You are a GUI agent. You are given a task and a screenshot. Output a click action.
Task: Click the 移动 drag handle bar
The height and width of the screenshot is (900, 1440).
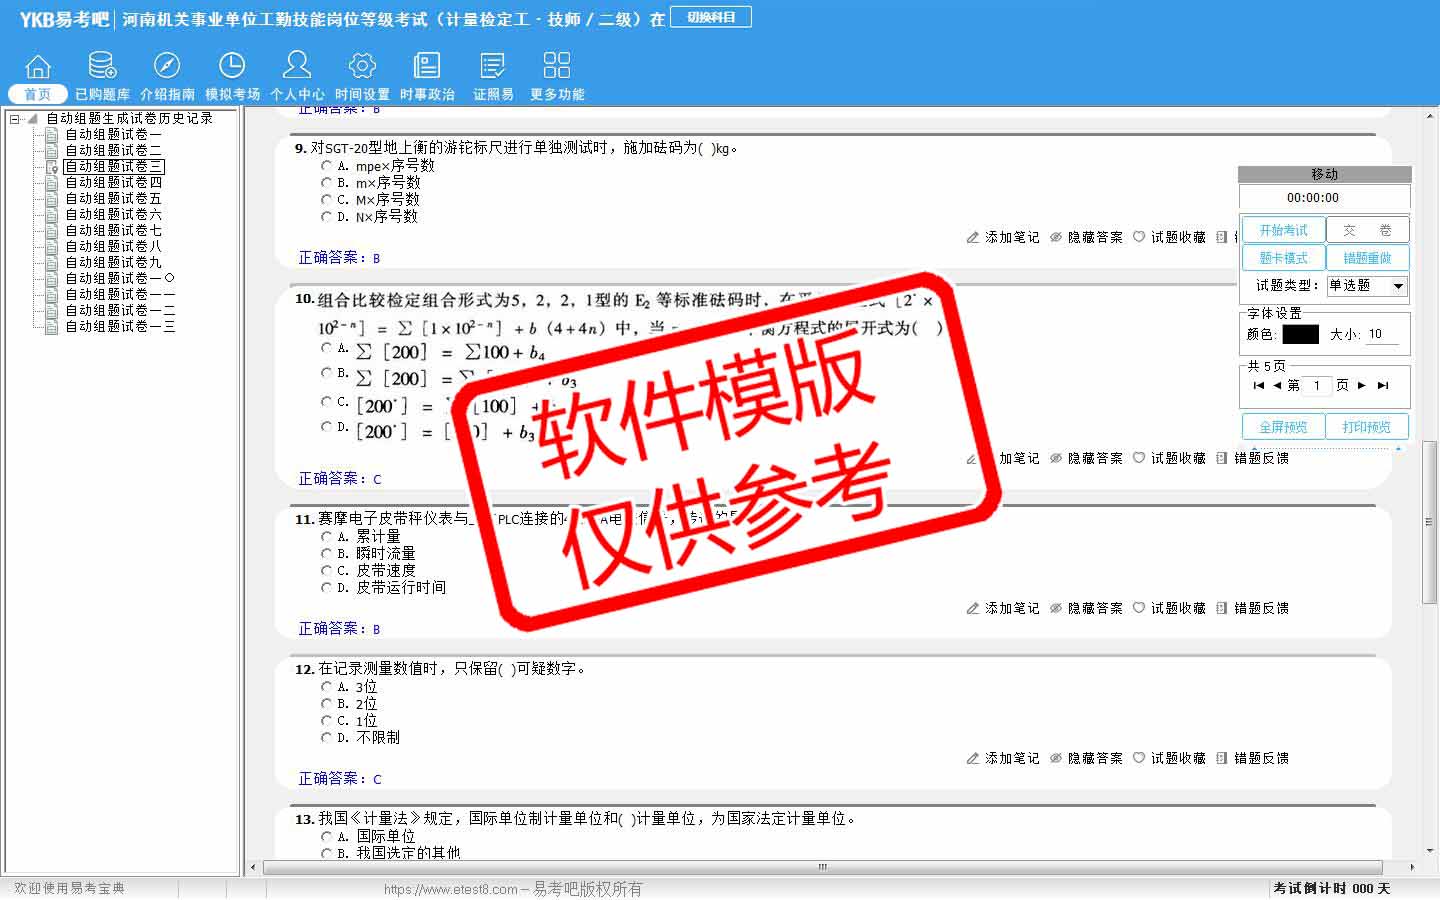click(x=1324, y=174)
